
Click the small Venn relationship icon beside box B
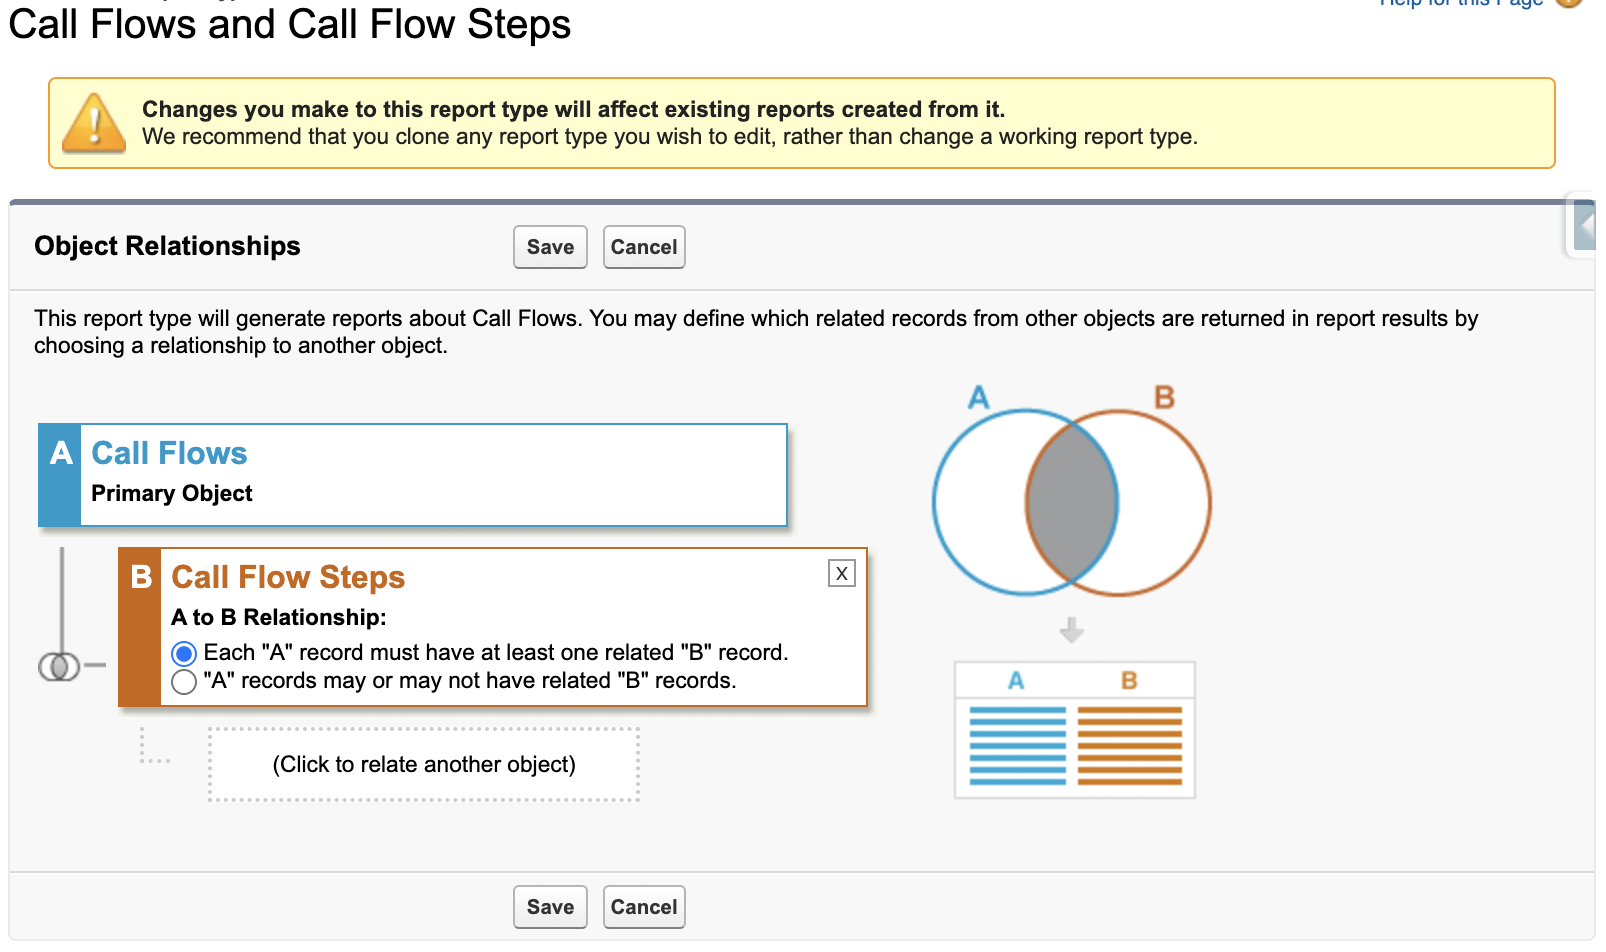(x=59, y=665)
